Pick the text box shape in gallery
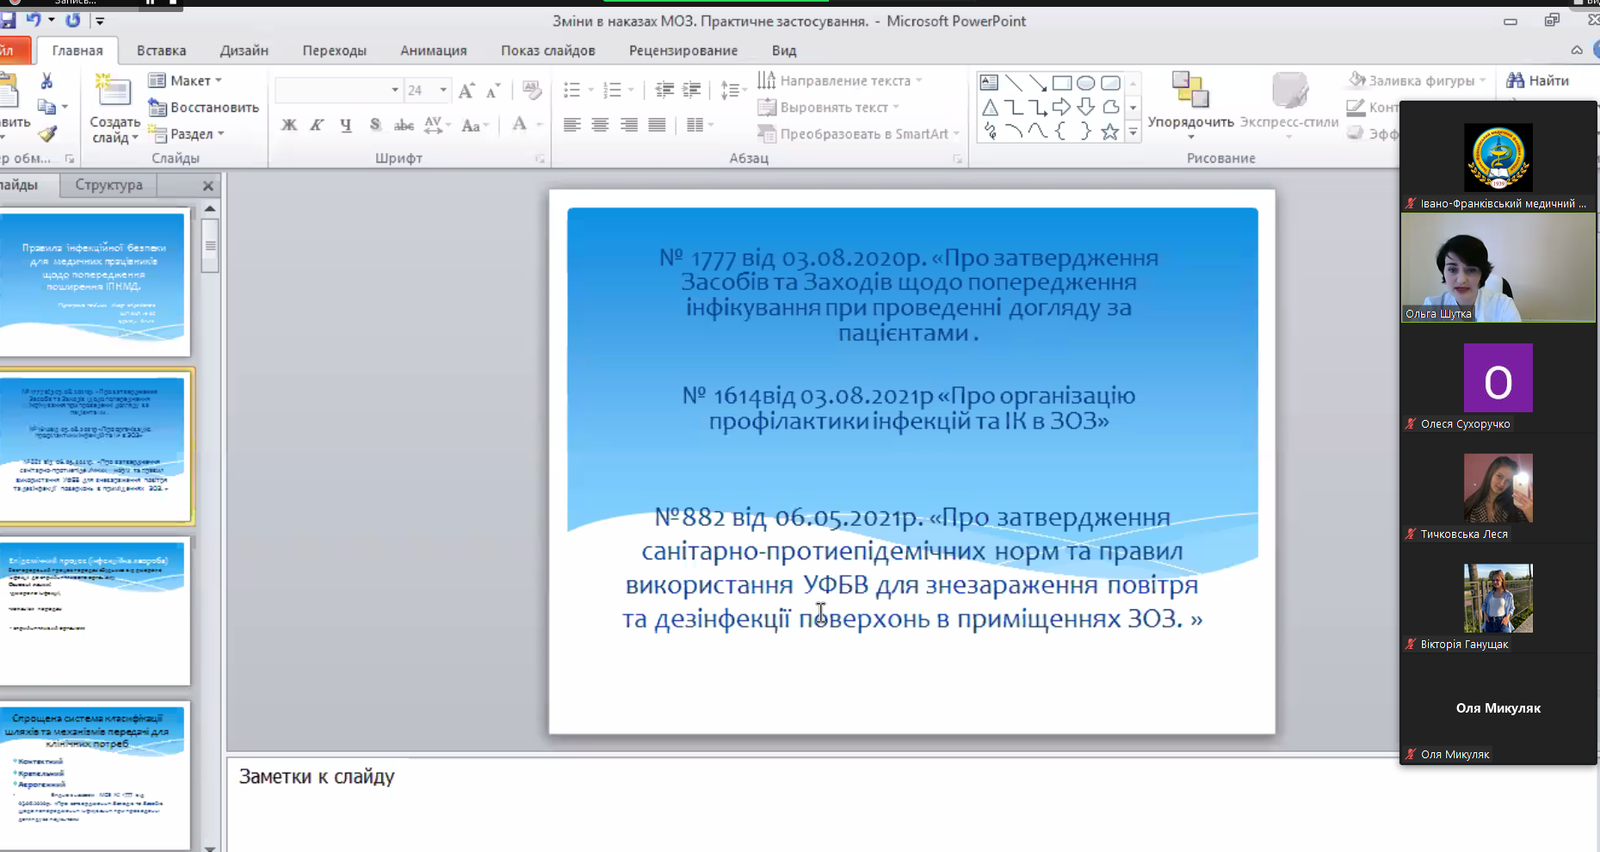1600x852 pixels. [989, 83]
